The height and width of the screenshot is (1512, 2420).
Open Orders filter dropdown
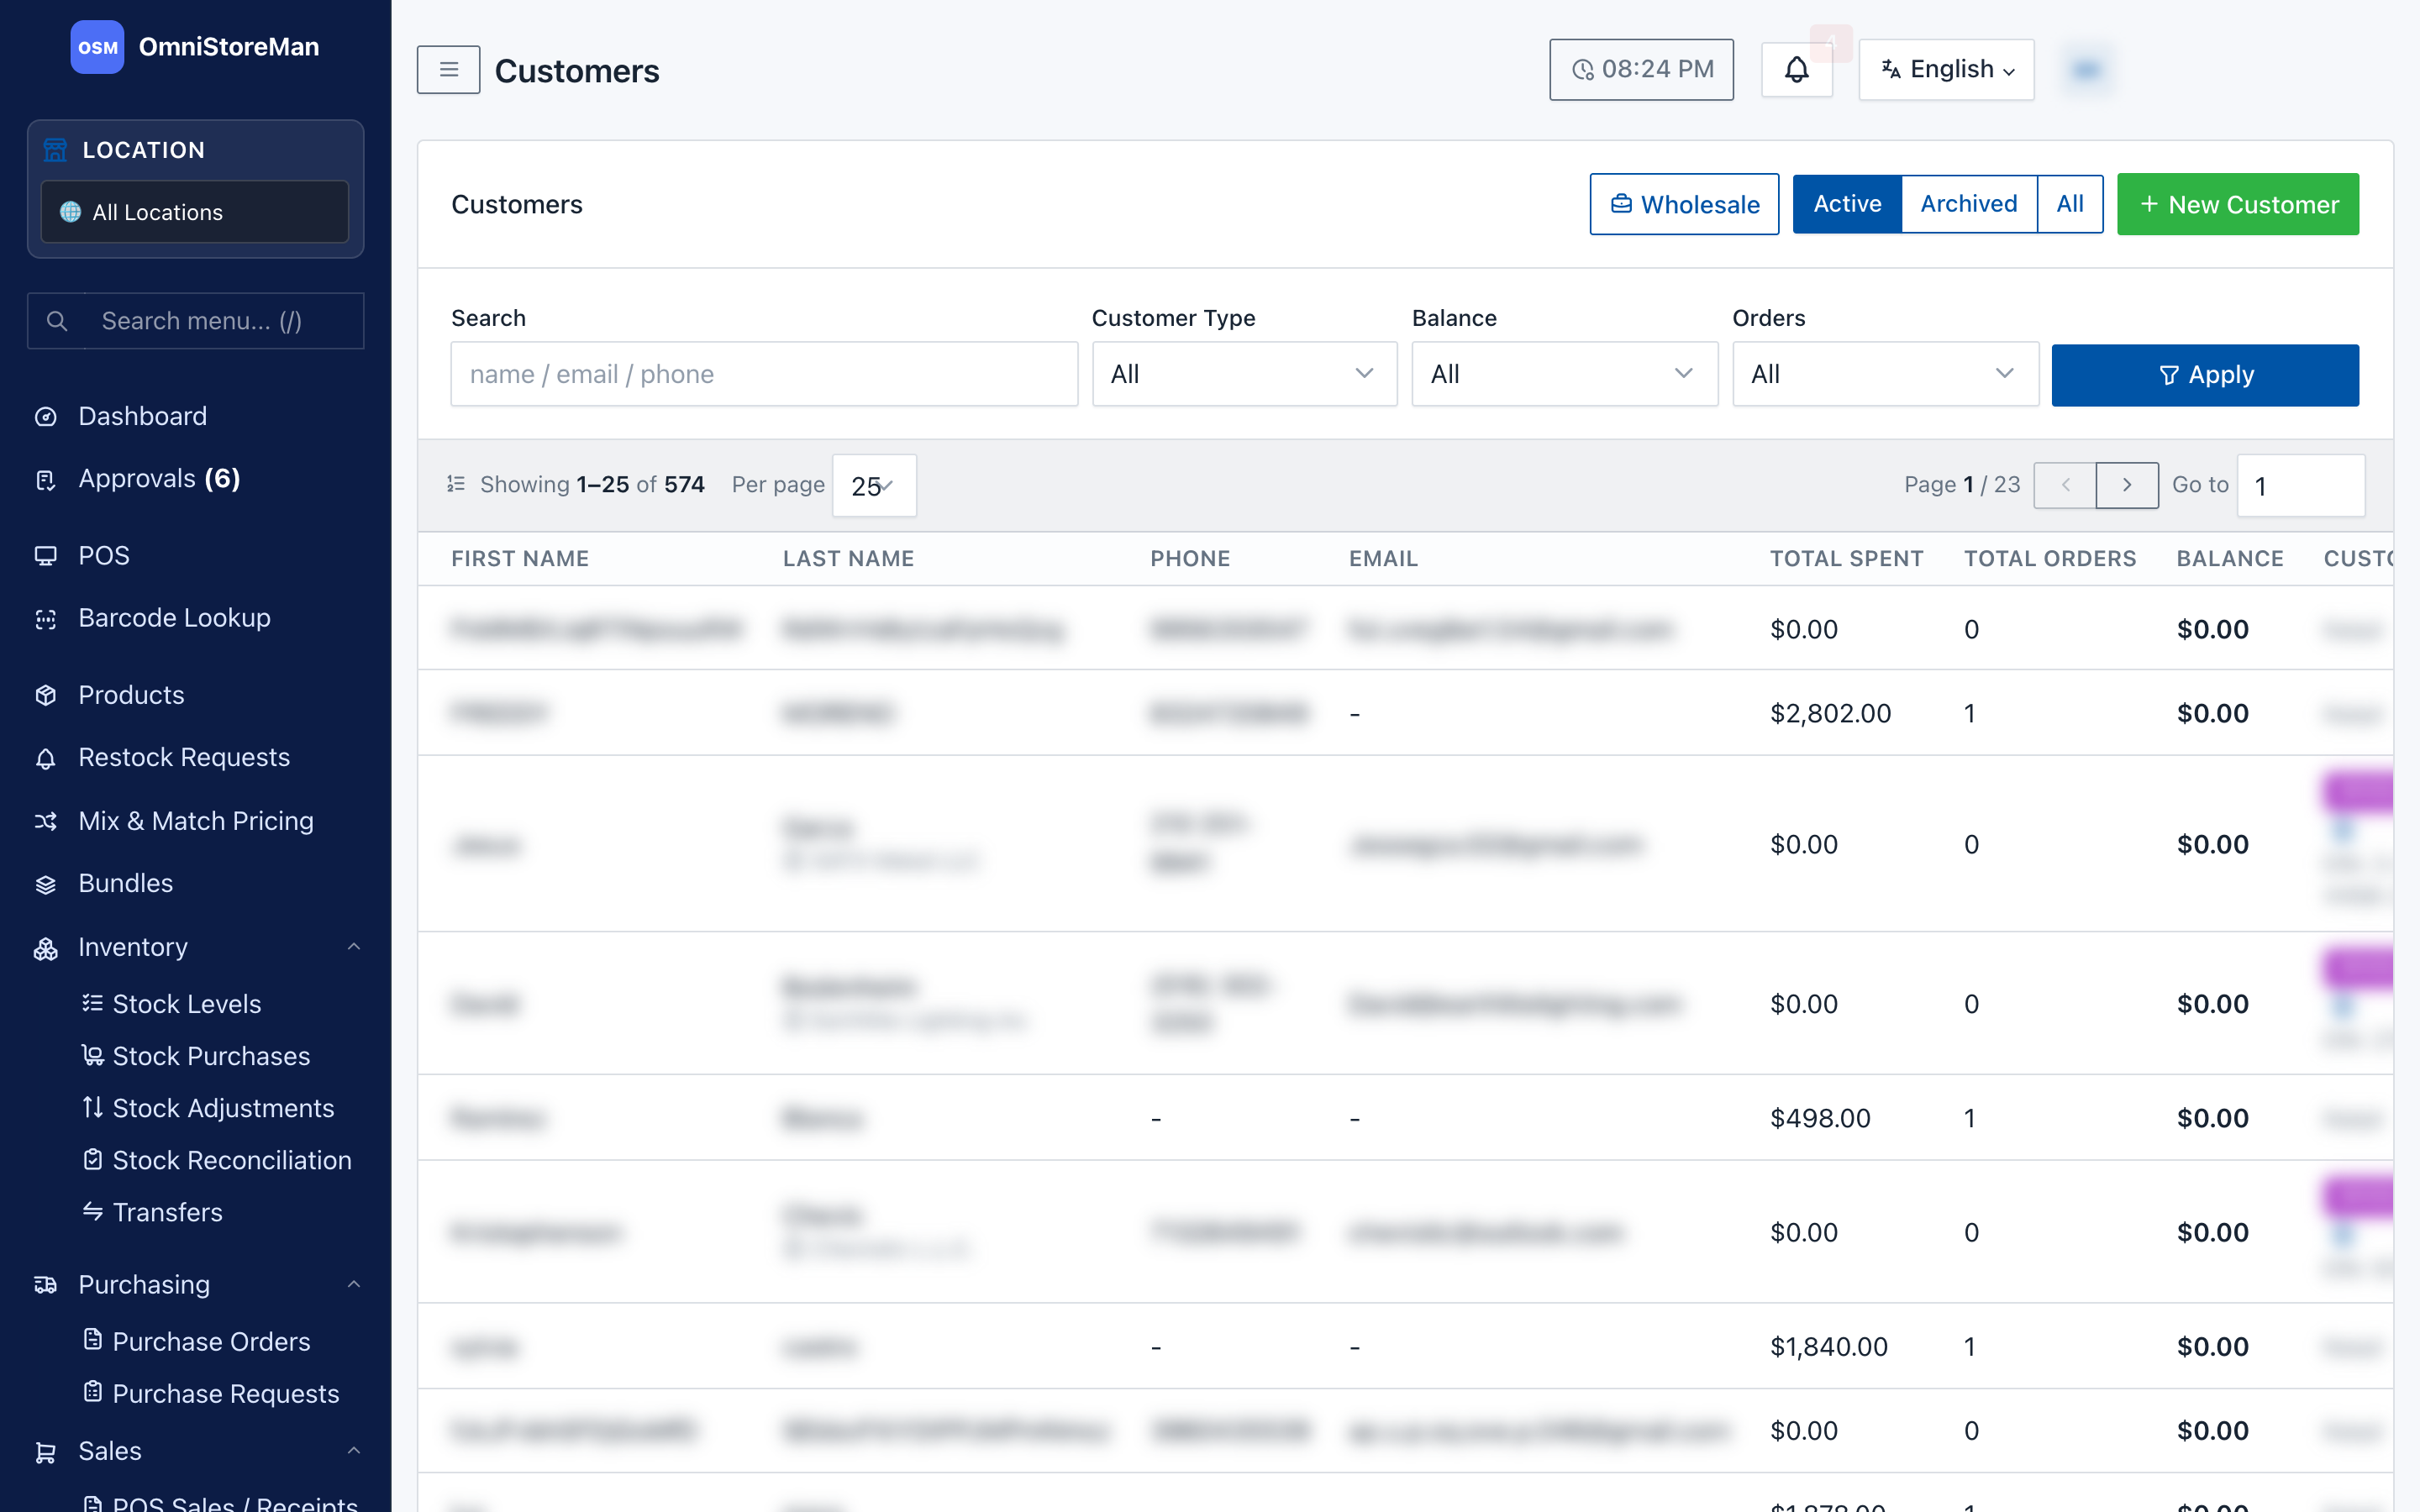(1885, 374)
